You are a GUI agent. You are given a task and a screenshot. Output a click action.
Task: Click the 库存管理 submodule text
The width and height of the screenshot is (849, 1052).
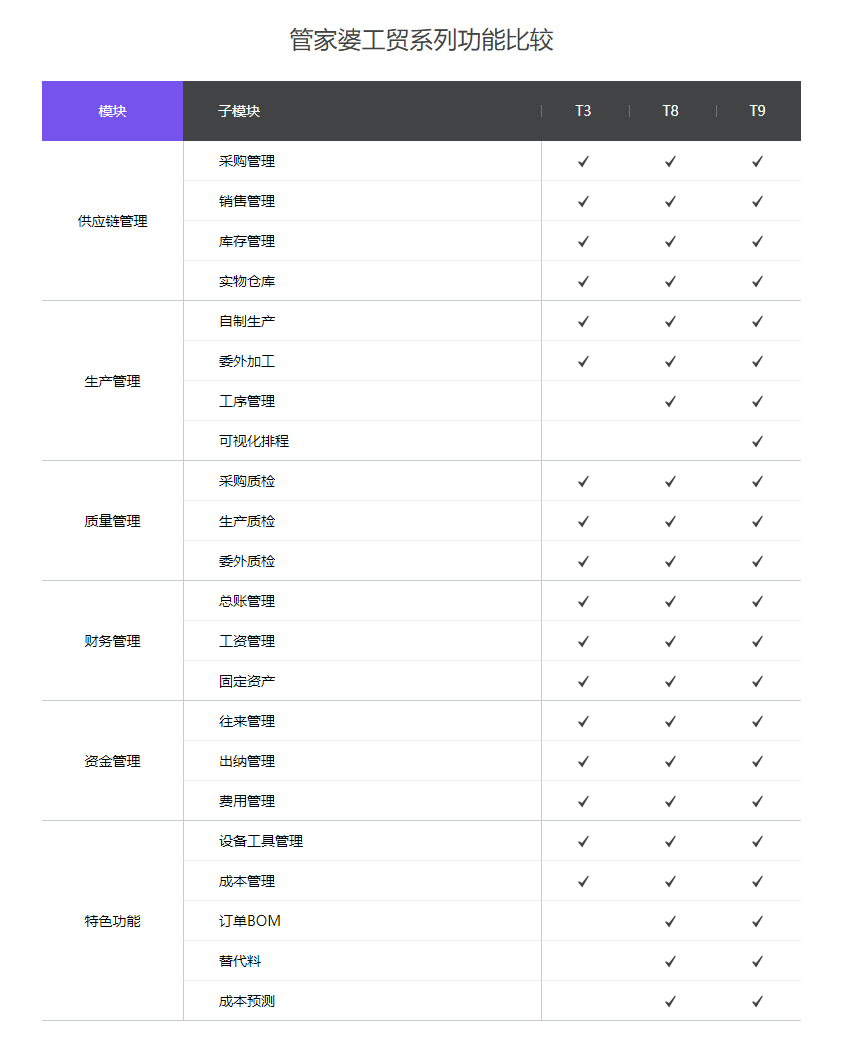(x=246, y=242)
